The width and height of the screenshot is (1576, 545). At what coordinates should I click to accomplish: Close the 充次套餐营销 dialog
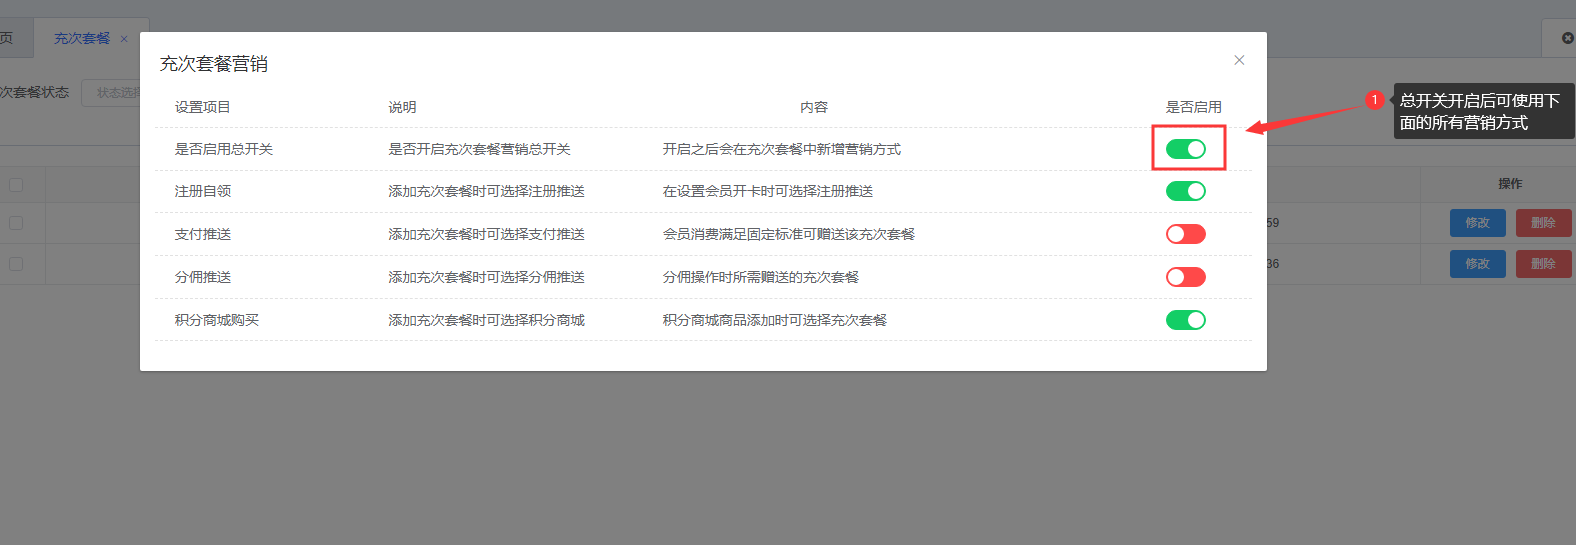[x=1239, y=60]
